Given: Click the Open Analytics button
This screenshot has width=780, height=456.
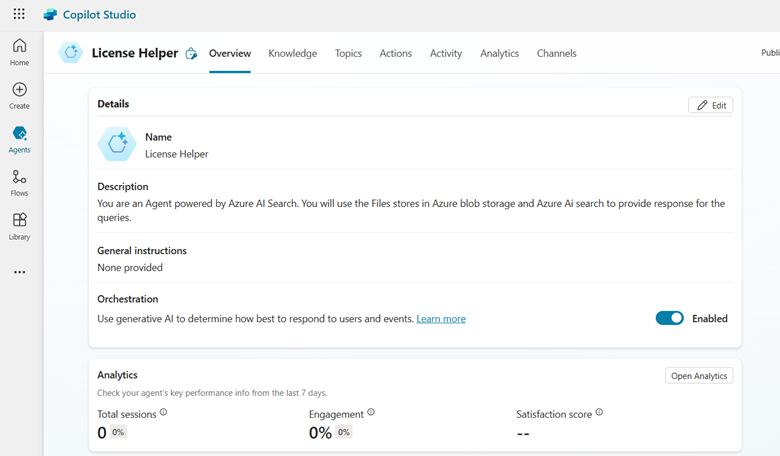Looking at the screenshot, I should click(x=698, y=376).
